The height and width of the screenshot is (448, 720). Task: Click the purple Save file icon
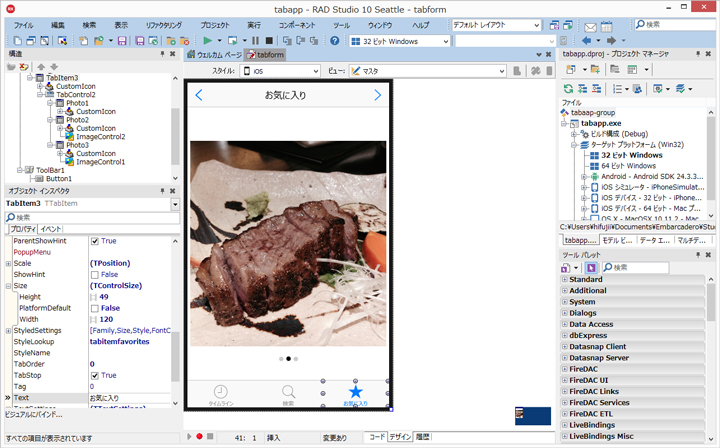point(122,41)
